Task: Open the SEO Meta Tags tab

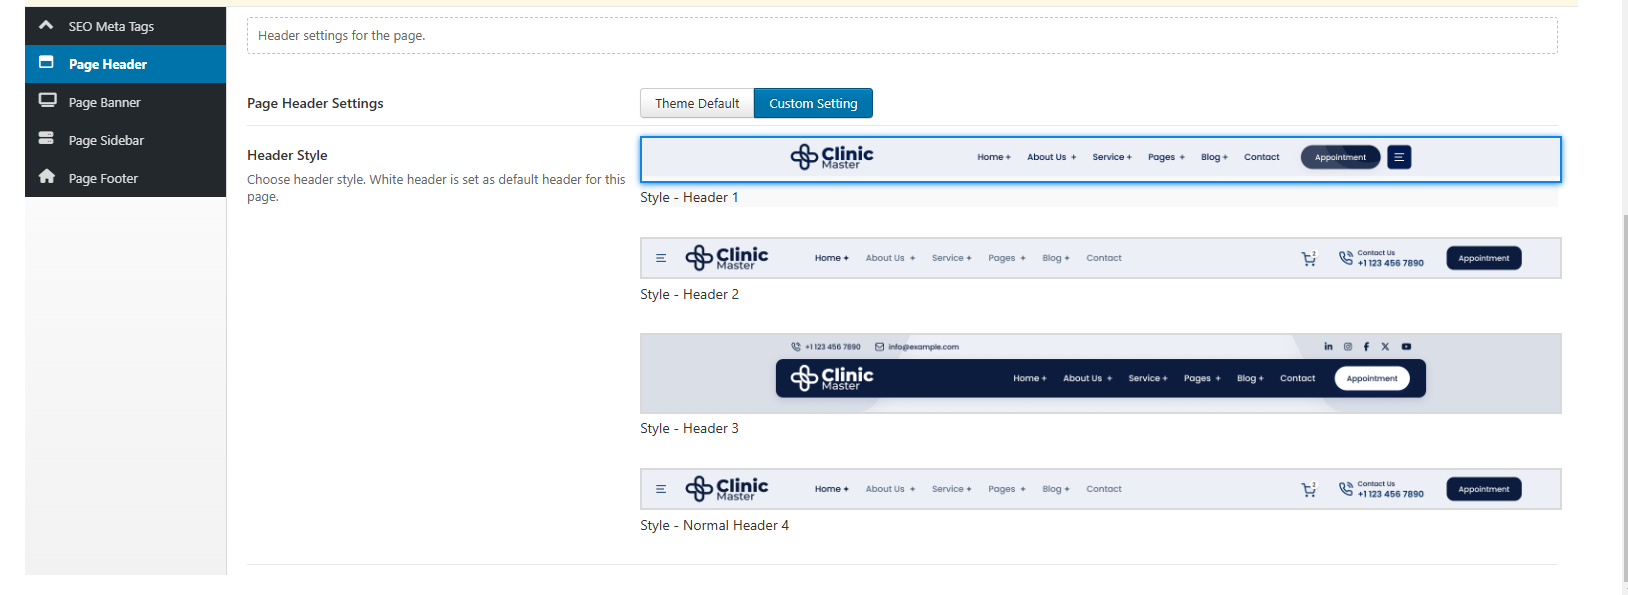Action: coord(111,26)
